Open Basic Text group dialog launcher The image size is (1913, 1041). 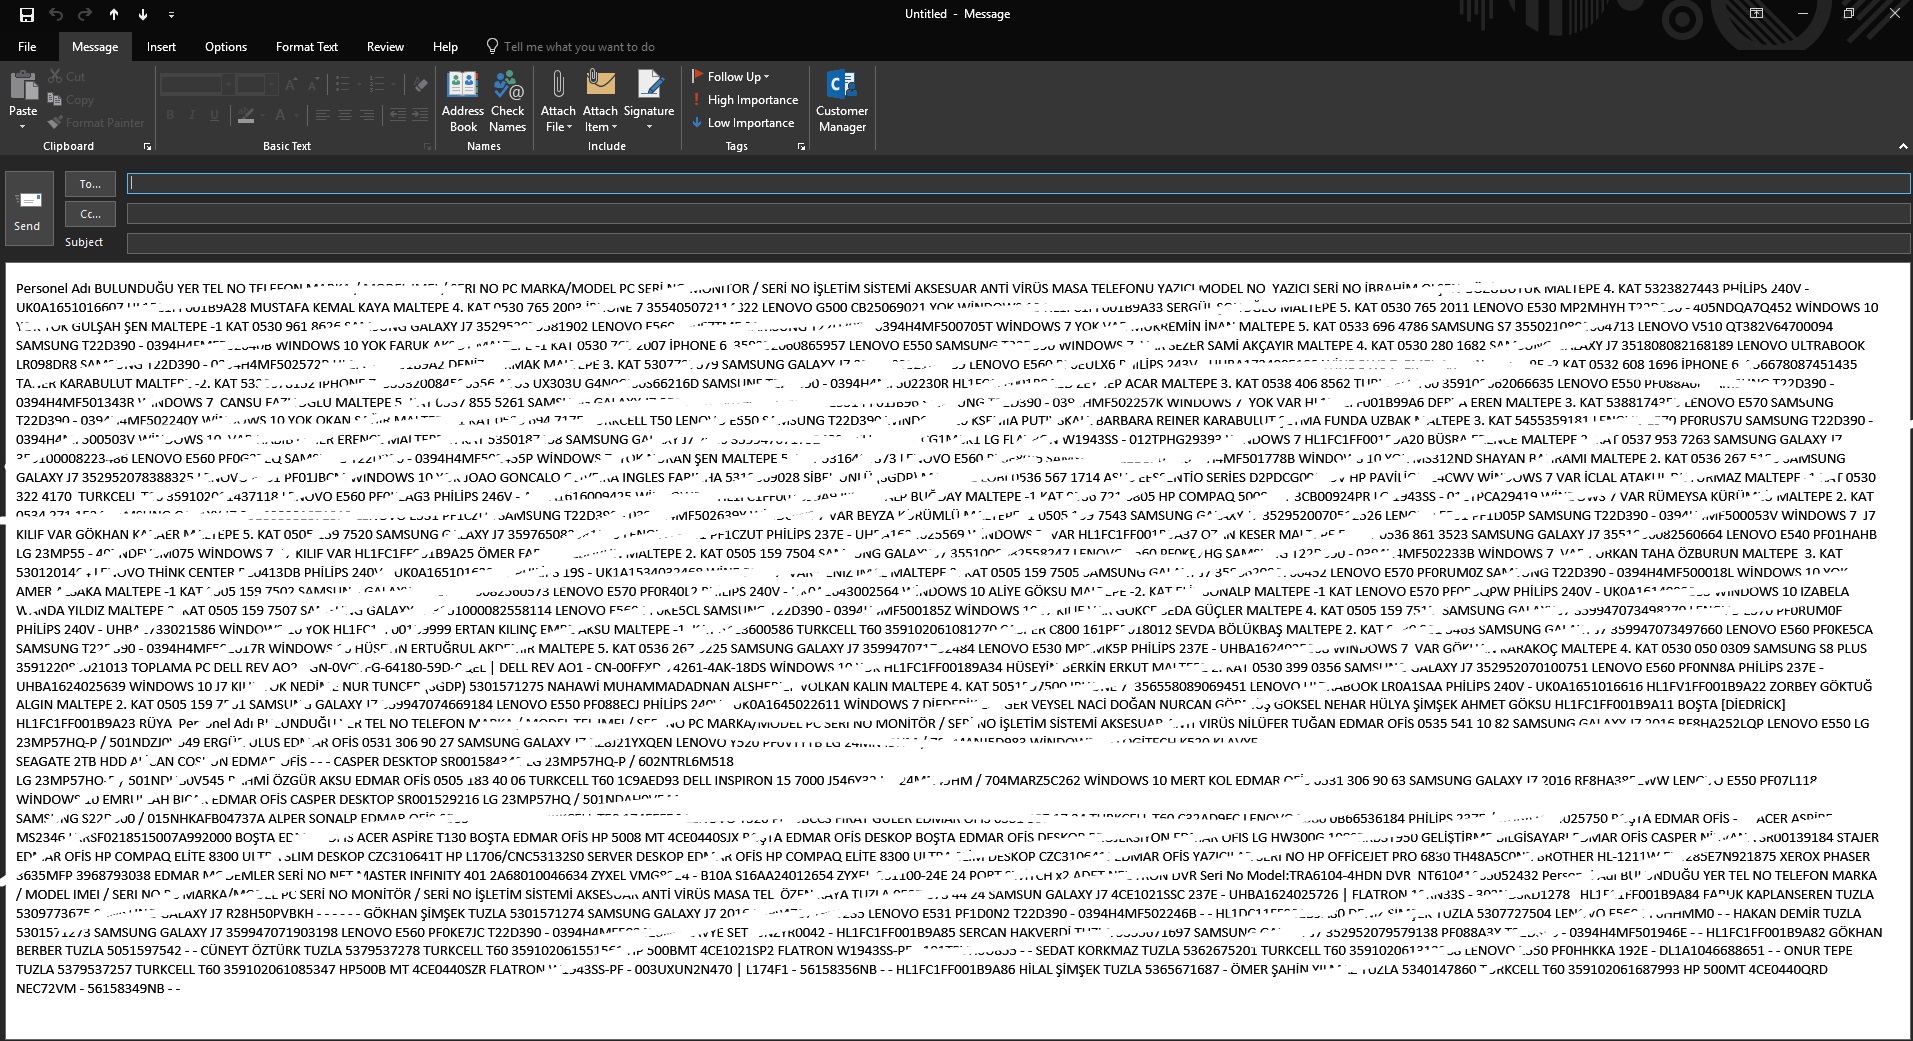point(427,147)
